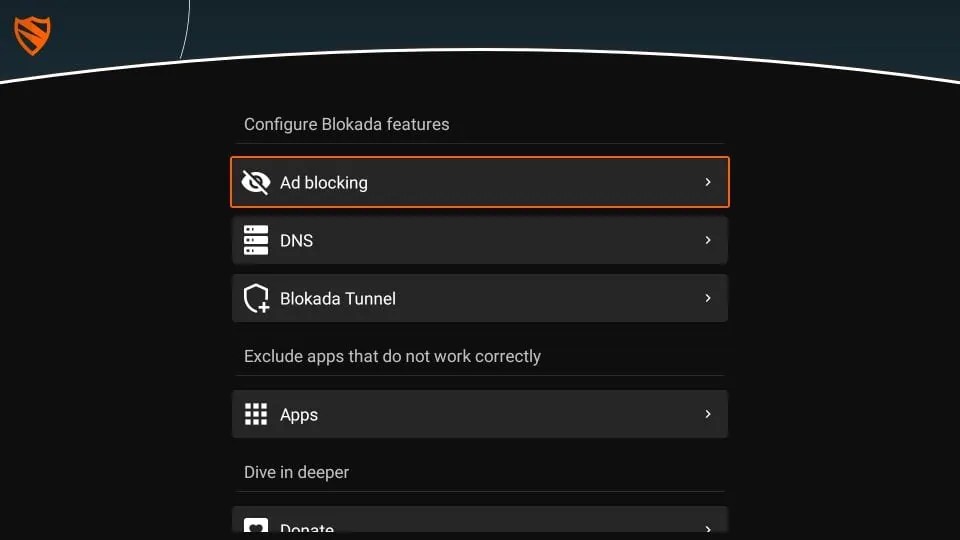
Task: Click the DNS server stack icon
Action: coord(256,240)
